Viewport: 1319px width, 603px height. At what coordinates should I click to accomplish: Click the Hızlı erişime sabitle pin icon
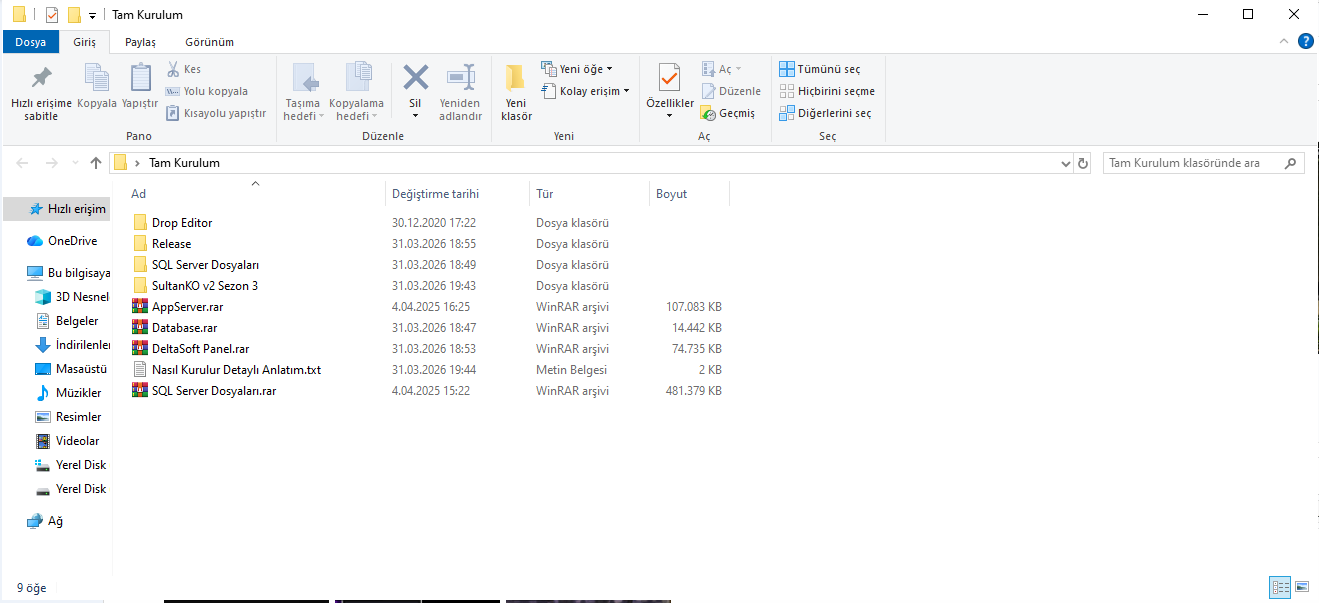(x=41, y=78)
